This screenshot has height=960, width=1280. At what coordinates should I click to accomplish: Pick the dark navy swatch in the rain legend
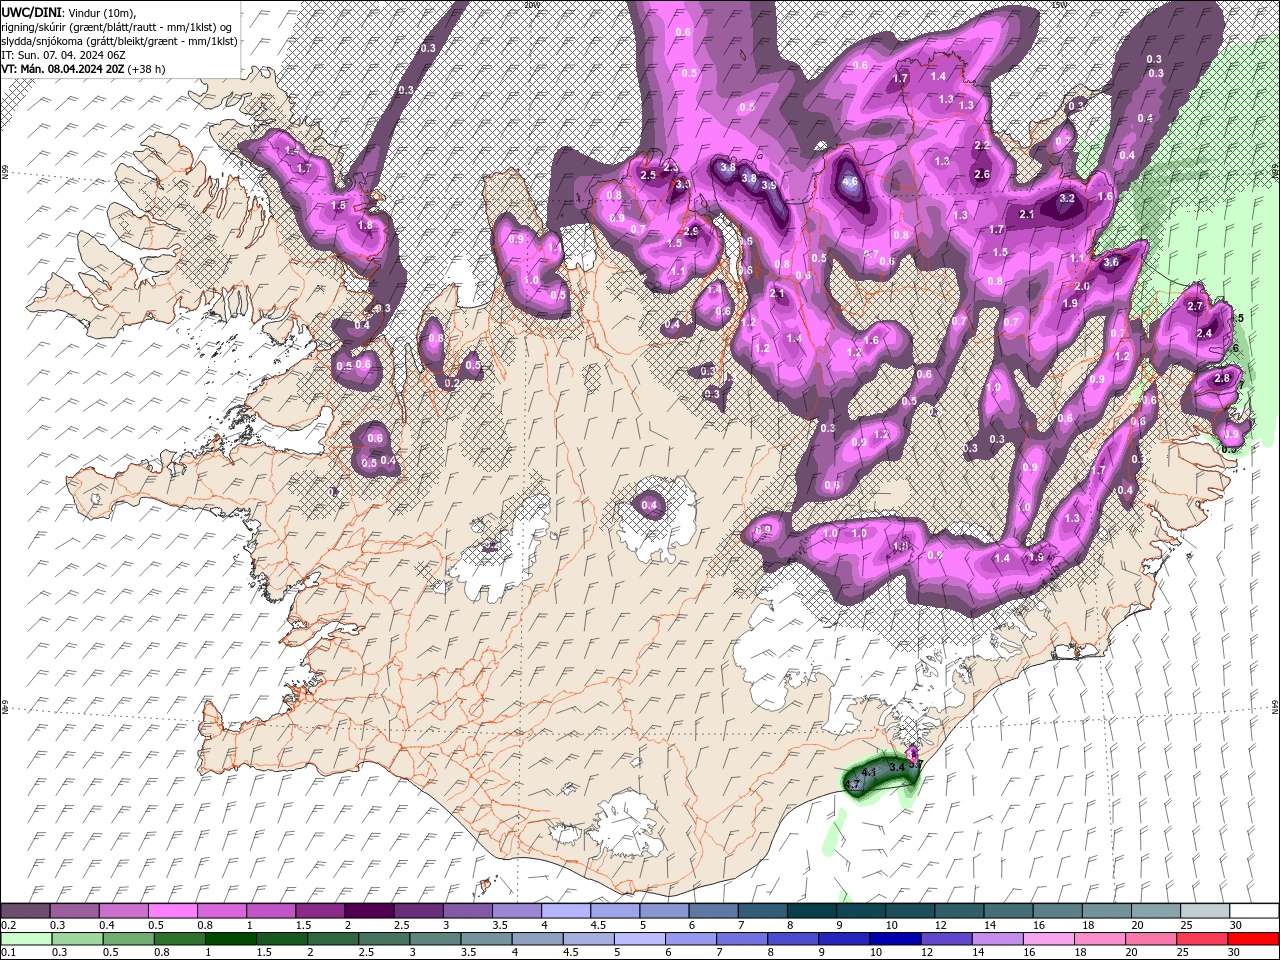[893, 939]
